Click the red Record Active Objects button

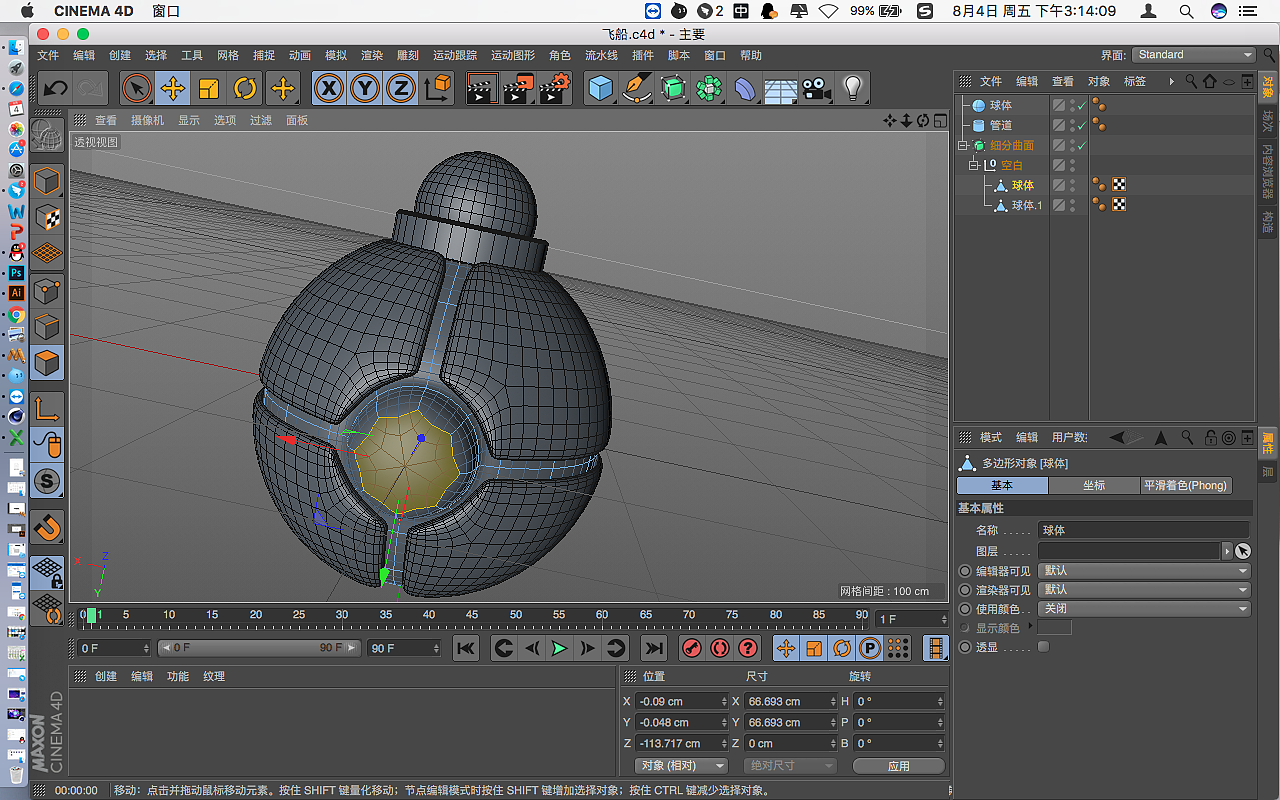(692, 648)
